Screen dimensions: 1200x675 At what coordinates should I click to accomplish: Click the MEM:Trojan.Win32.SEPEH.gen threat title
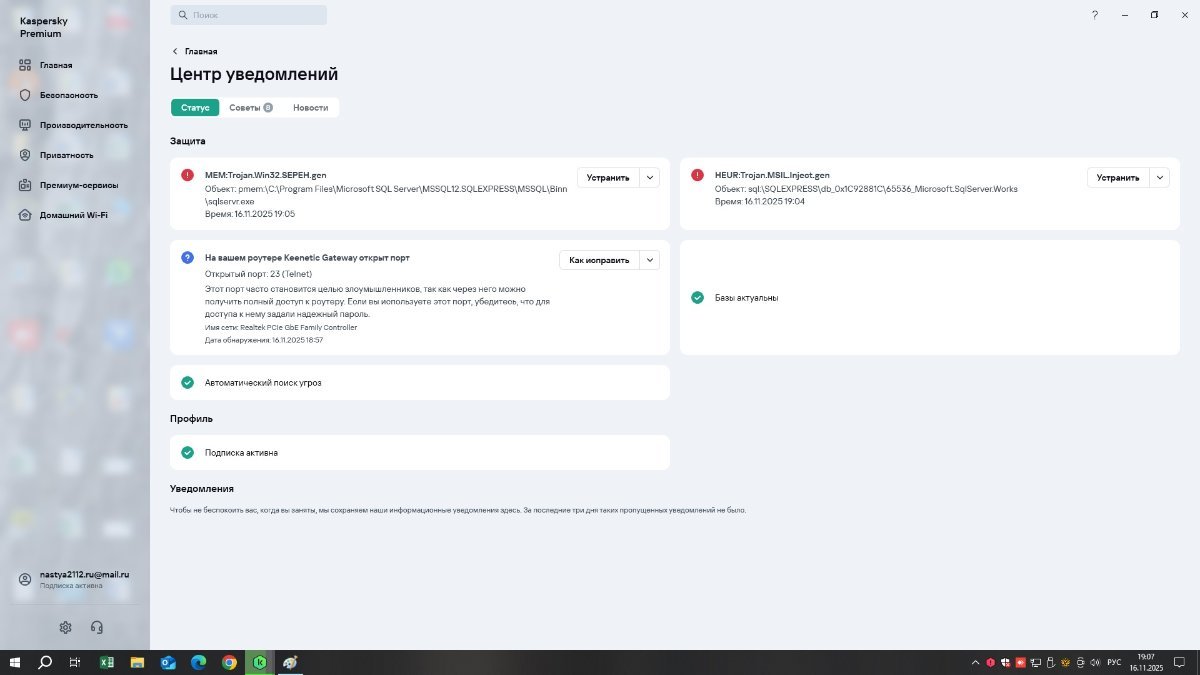(x=266, y=174)
